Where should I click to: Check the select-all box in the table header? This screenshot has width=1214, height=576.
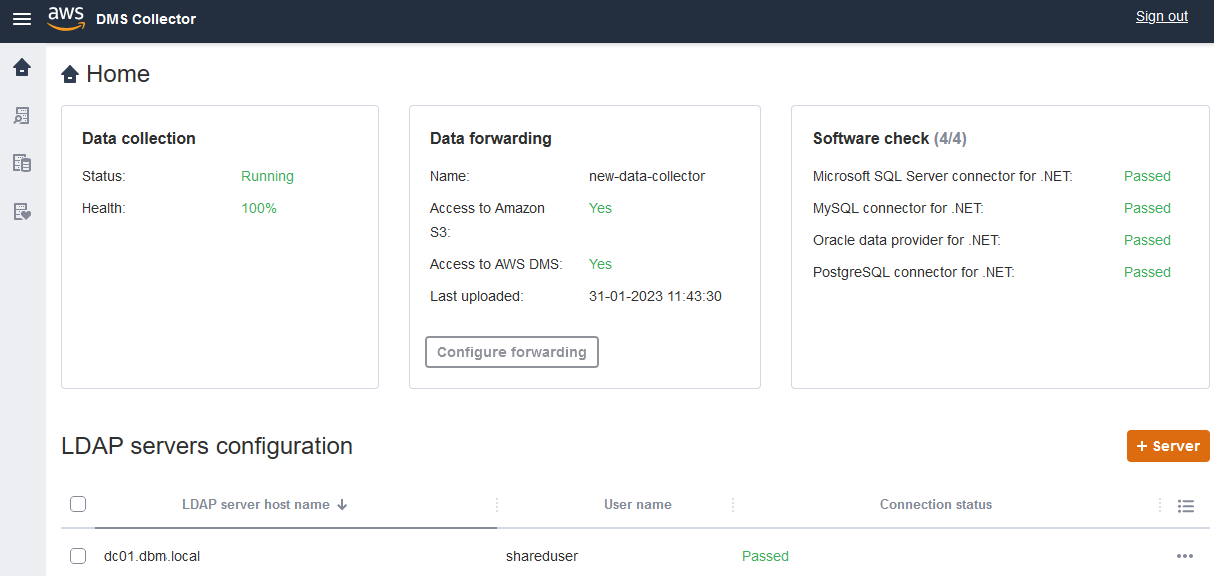pyautogui.click(x=78, y=504)
